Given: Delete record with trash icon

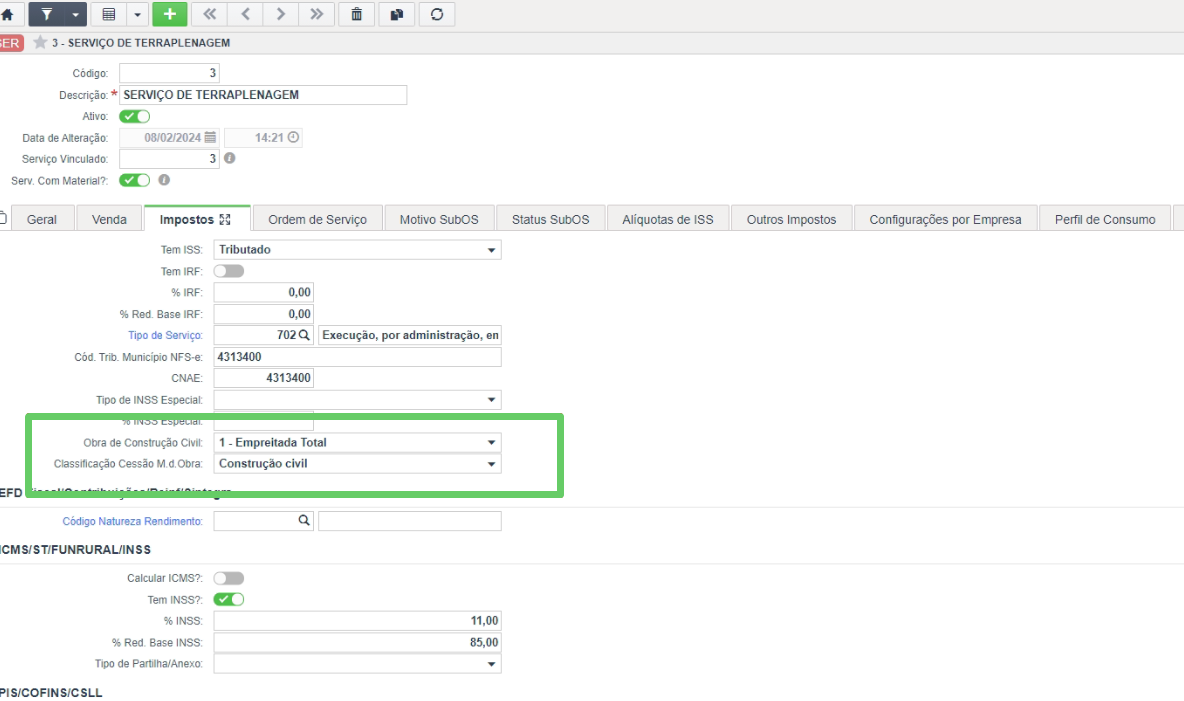Looking at the screenshot, I should pyautogui.click(x=356, y=14).
